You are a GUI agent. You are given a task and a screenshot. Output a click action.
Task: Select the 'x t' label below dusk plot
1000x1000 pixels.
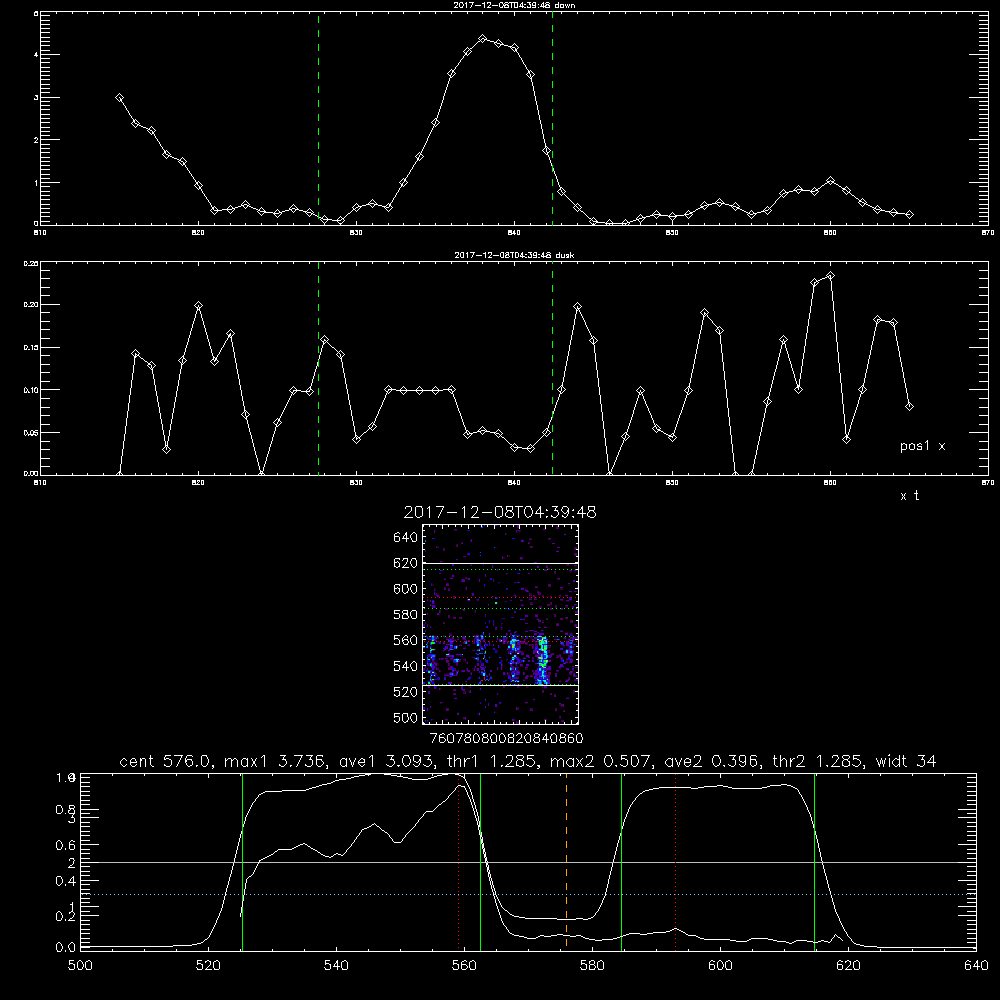tap(909, 496)
